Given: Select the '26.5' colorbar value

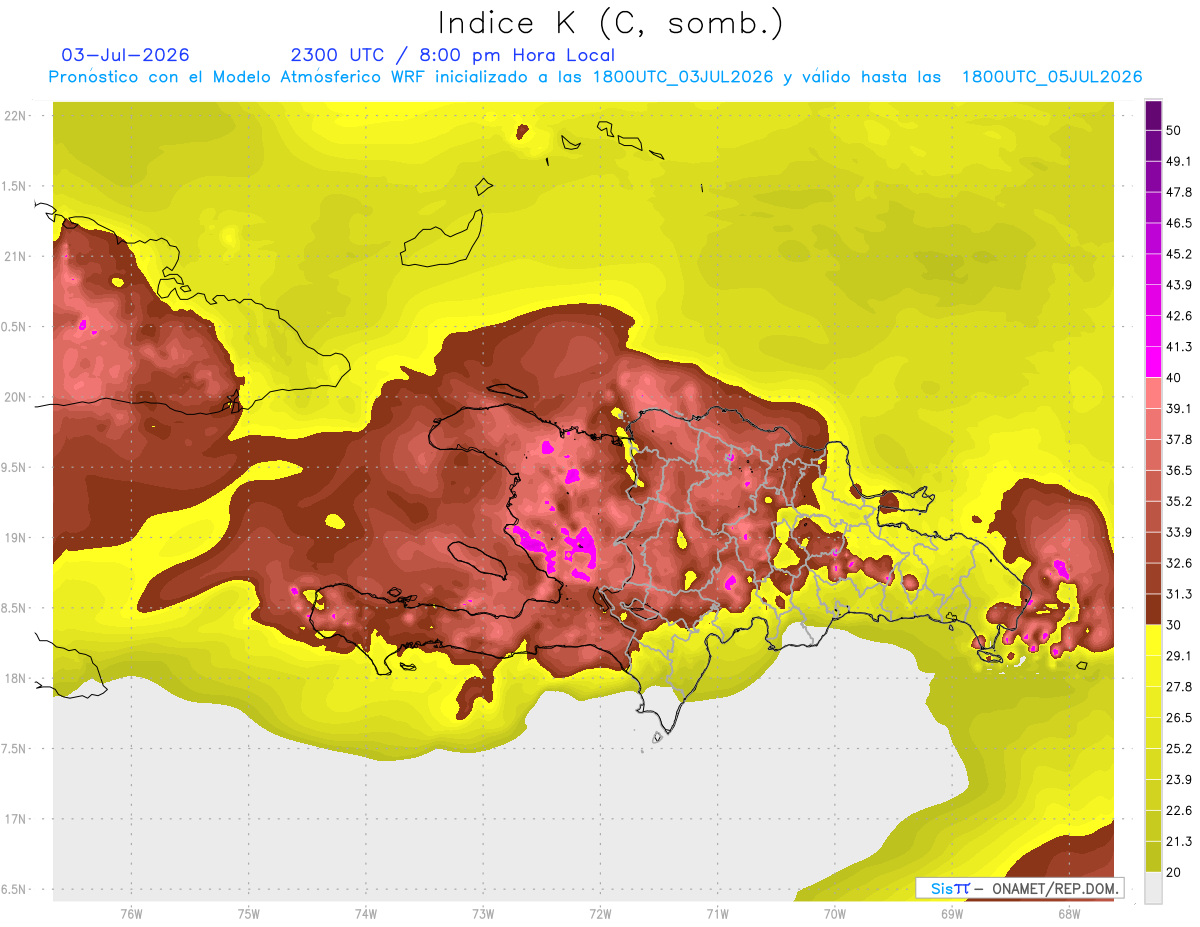Looking at the screenshot, I should [x=1181, y=718].
